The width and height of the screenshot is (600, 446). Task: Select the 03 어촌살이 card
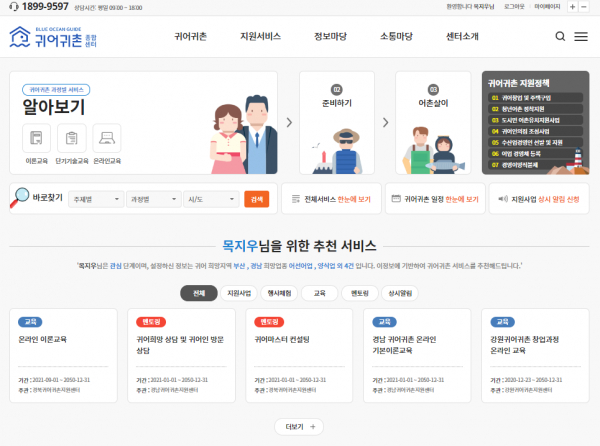click(433, 123)
